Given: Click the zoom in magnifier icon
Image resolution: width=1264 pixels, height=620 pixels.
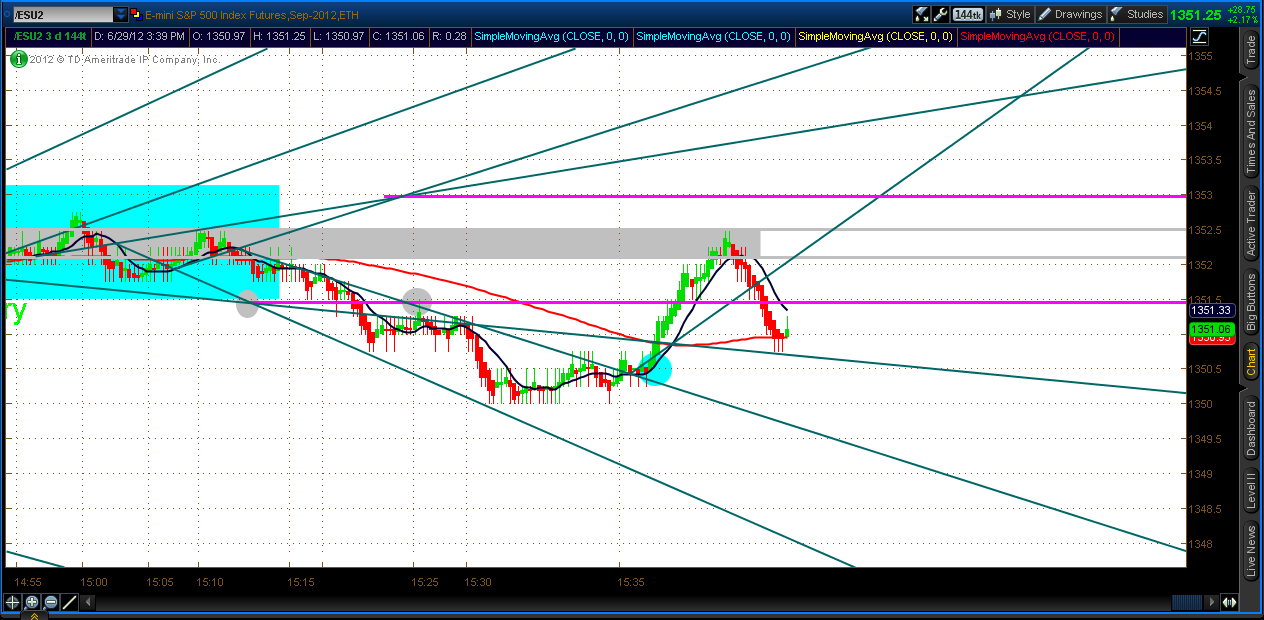Looking at the screenshot, I should coord(31,602).
